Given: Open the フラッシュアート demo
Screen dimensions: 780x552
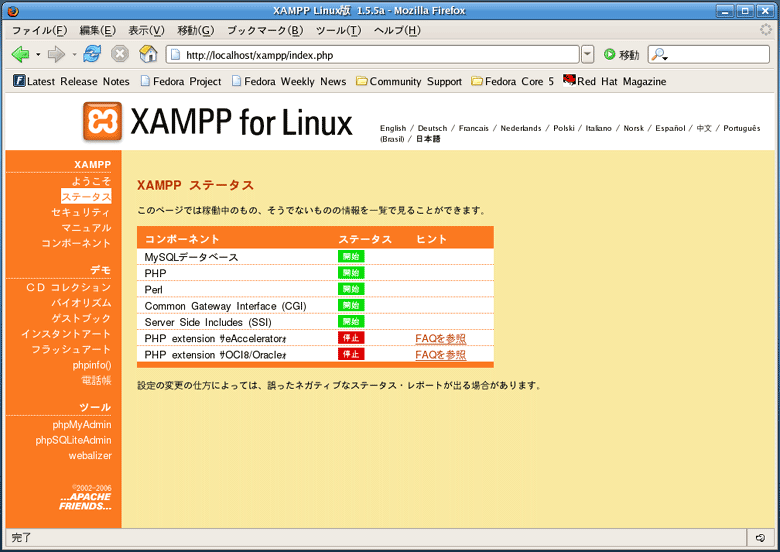Looking at the screenshot, I should [71, 349].
